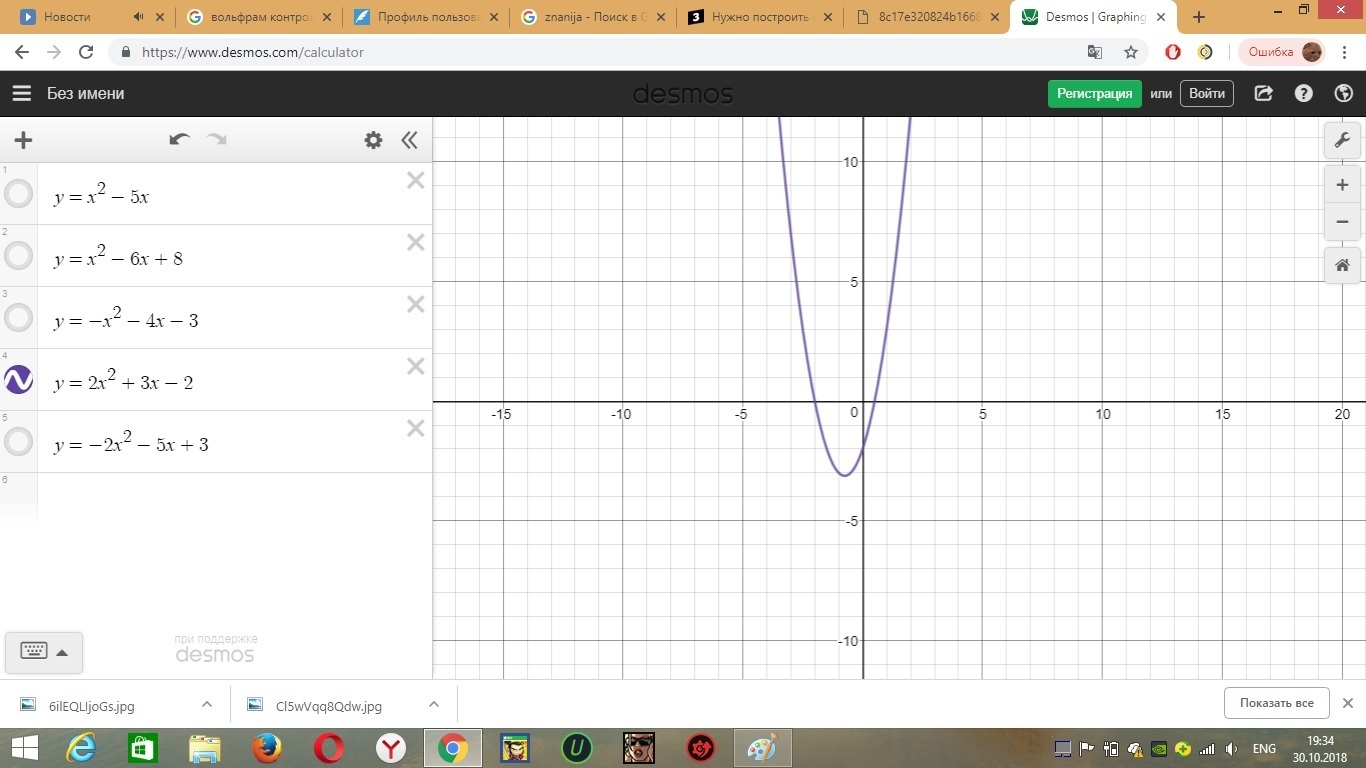Translate this page using the translate icon
This screenshot has width=1366, height=768.
click(x=1096, y=52)
